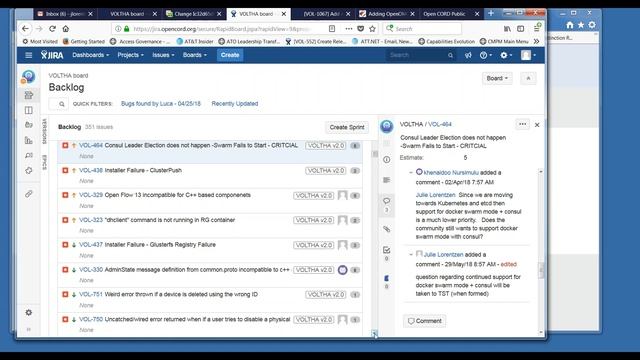This screenshot has width=640, height=360.
Task: Expand the sidebar with the bottom chevron
Action: click(x=29, y=329)
